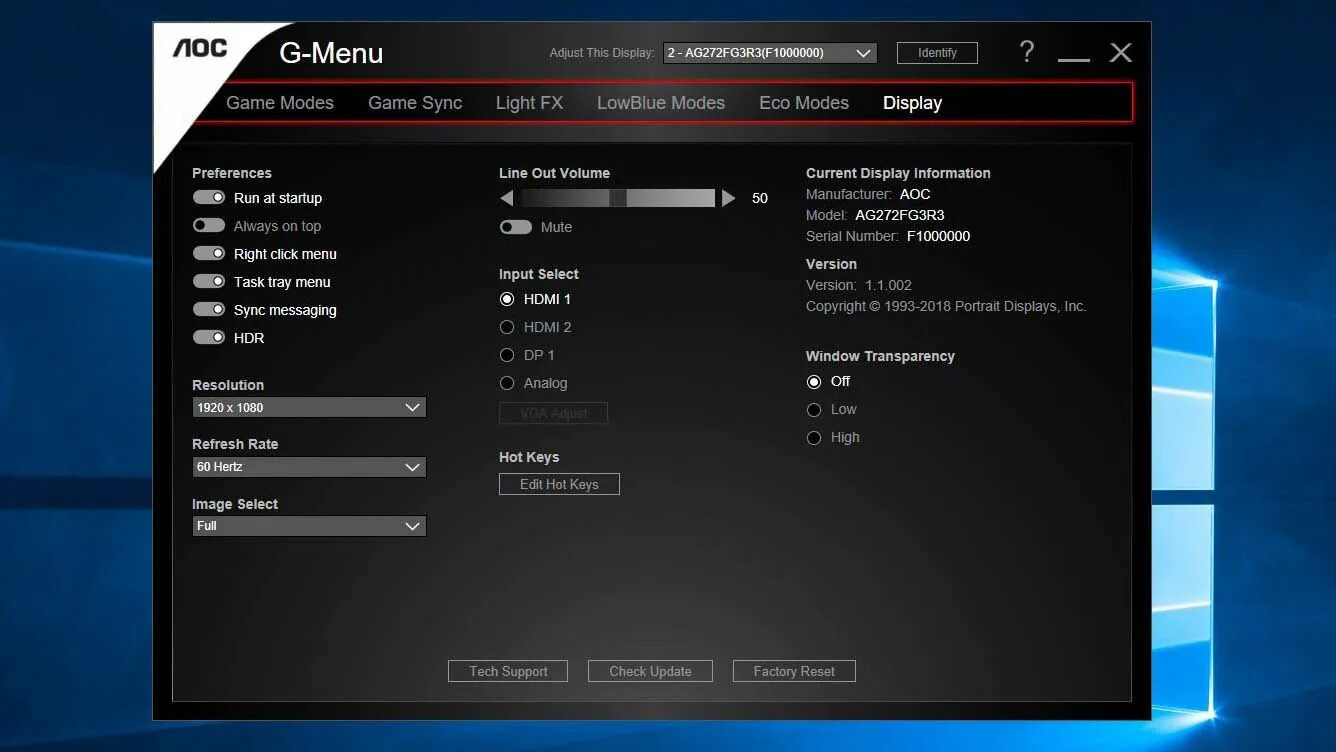The width and height of the screenshot is (1336, 752).
Task: Set window transparency to Off
Action: coord(814,381)
